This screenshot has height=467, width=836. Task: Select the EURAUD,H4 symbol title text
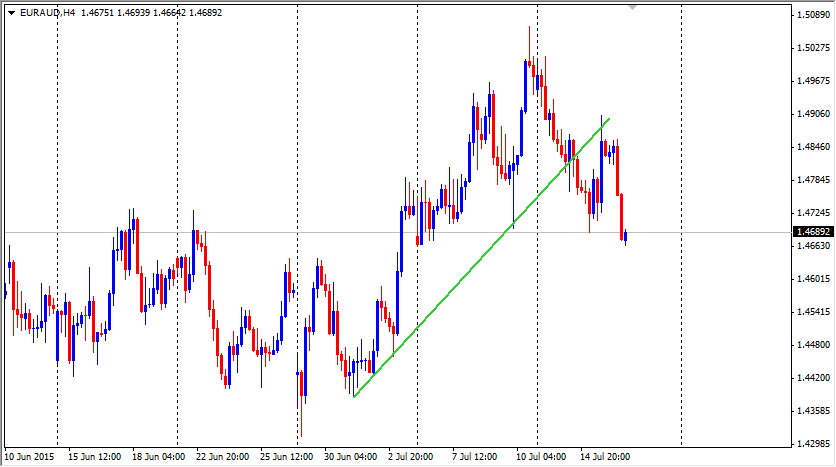[x=47, y=13]
